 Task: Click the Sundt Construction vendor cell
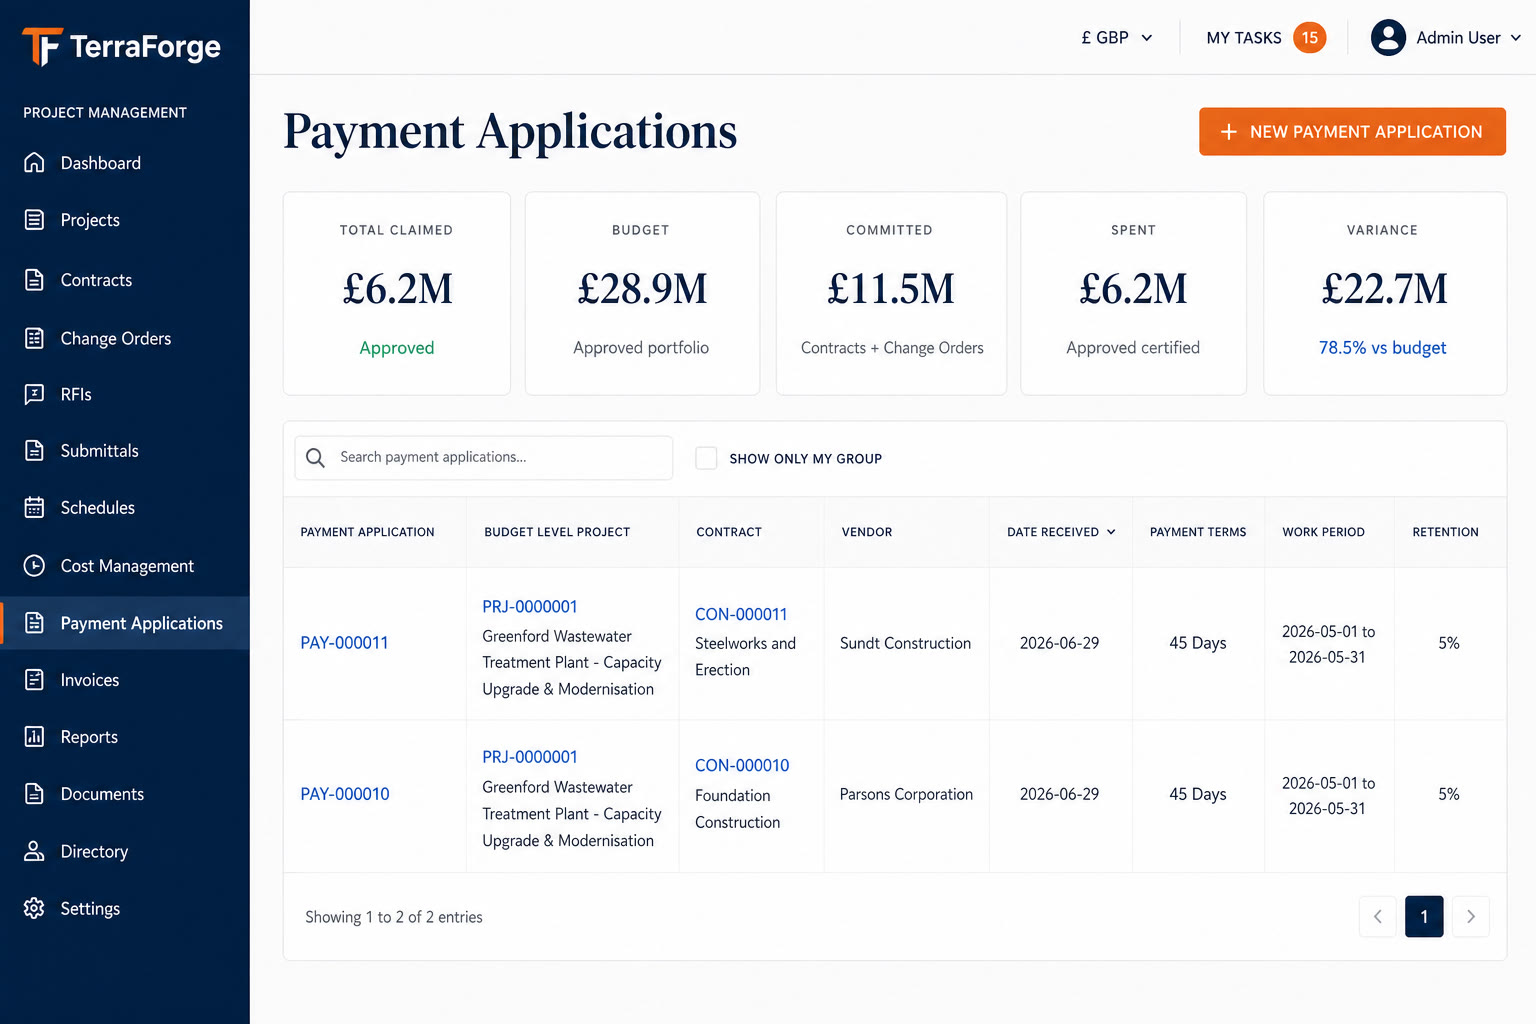[x=905, y=643]
